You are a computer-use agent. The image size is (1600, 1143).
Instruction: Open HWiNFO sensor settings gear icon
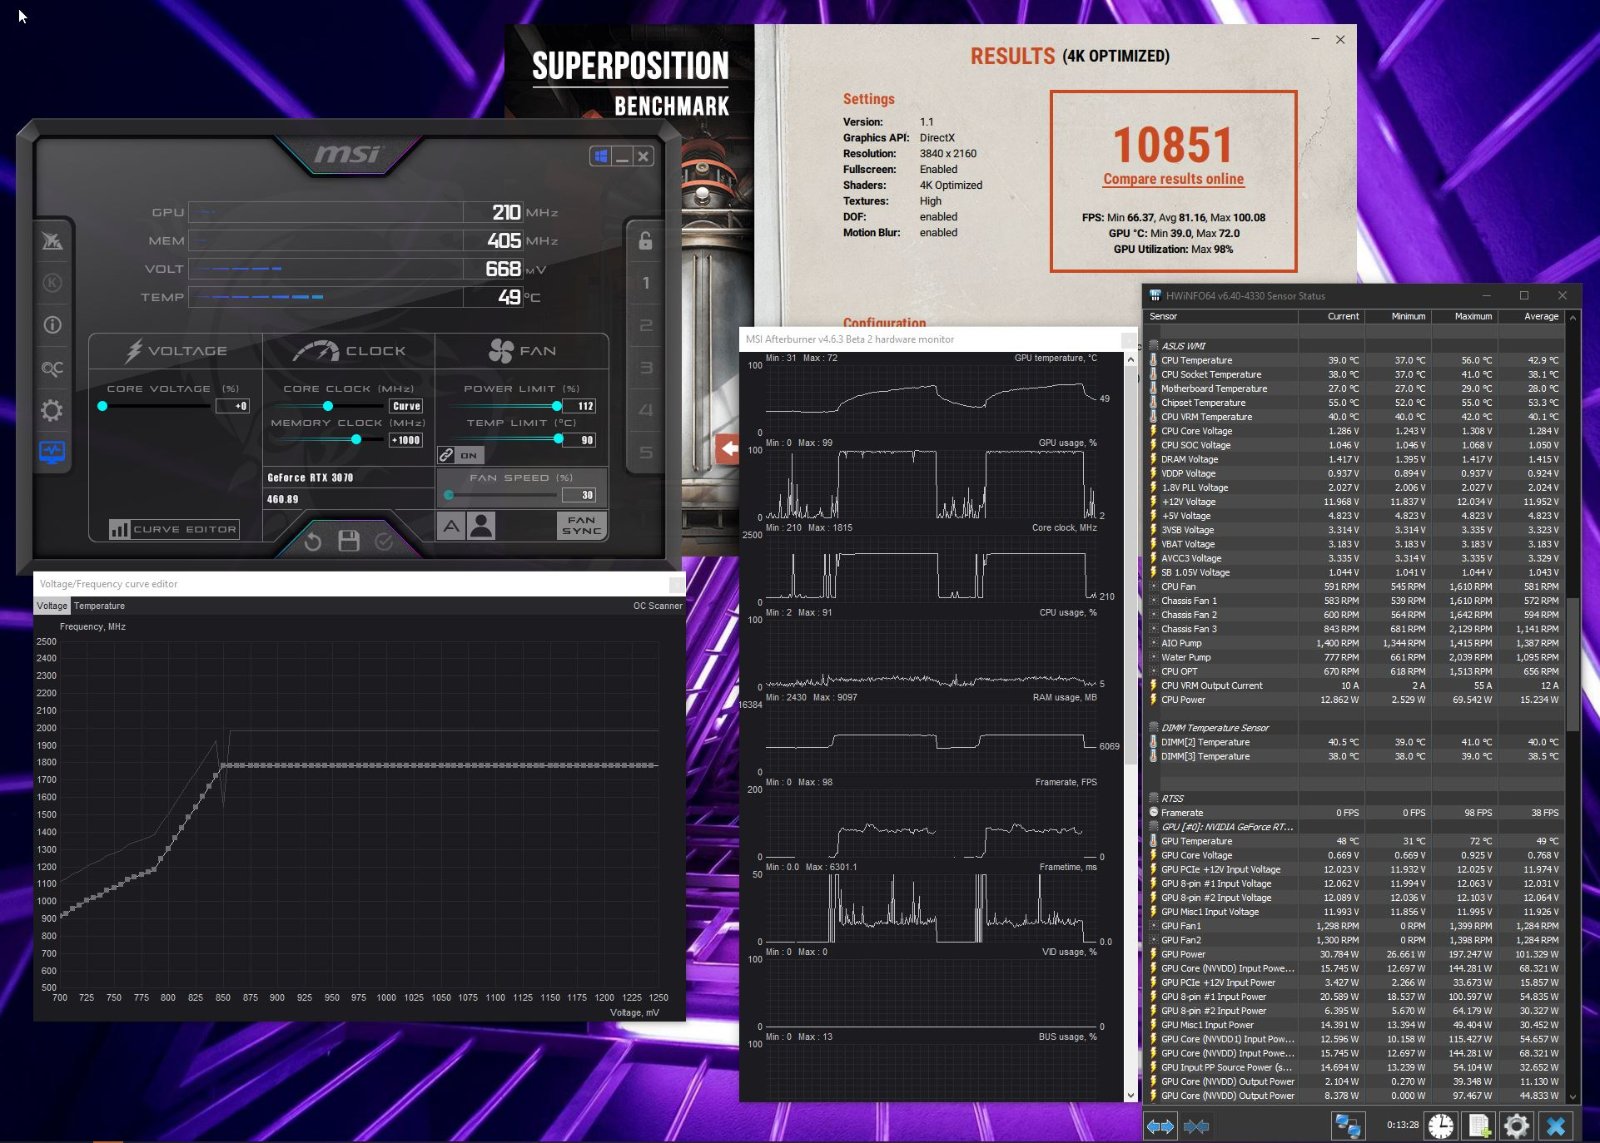1516,1126
